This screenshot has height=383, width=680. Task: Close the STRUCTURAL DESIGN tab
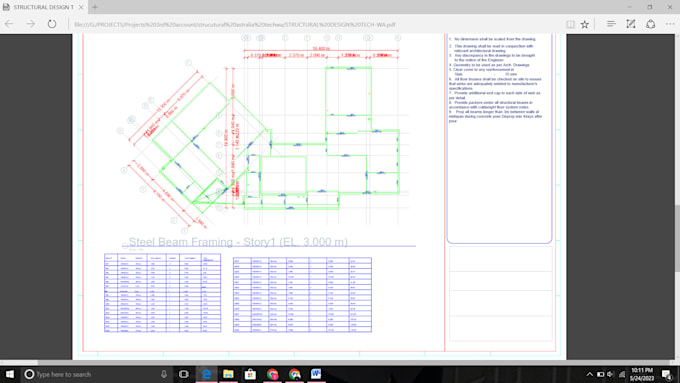(x=81, y=7)
